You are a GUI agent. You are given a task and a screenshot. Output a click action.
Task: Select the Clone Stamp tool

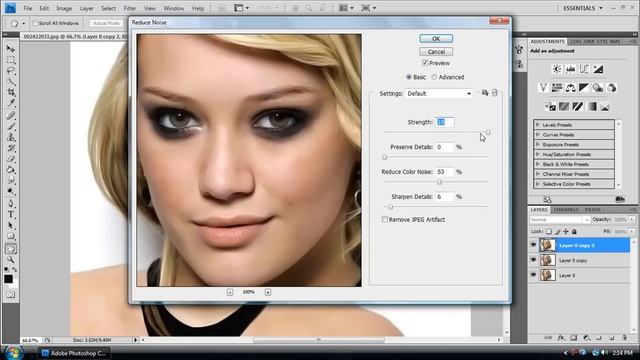coord(11,137)
